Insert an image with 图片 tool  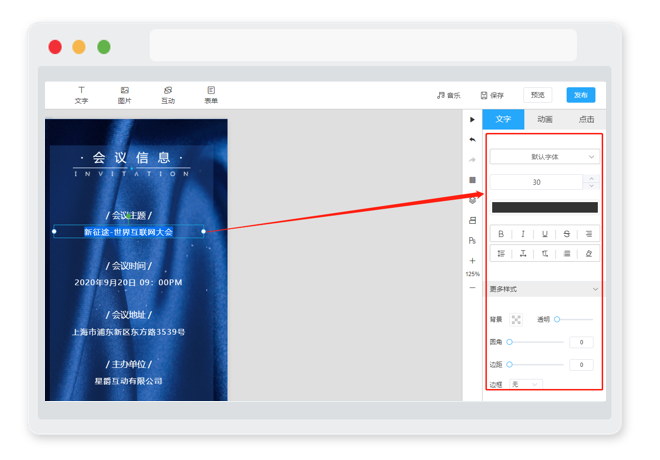[x=125, y=95]
